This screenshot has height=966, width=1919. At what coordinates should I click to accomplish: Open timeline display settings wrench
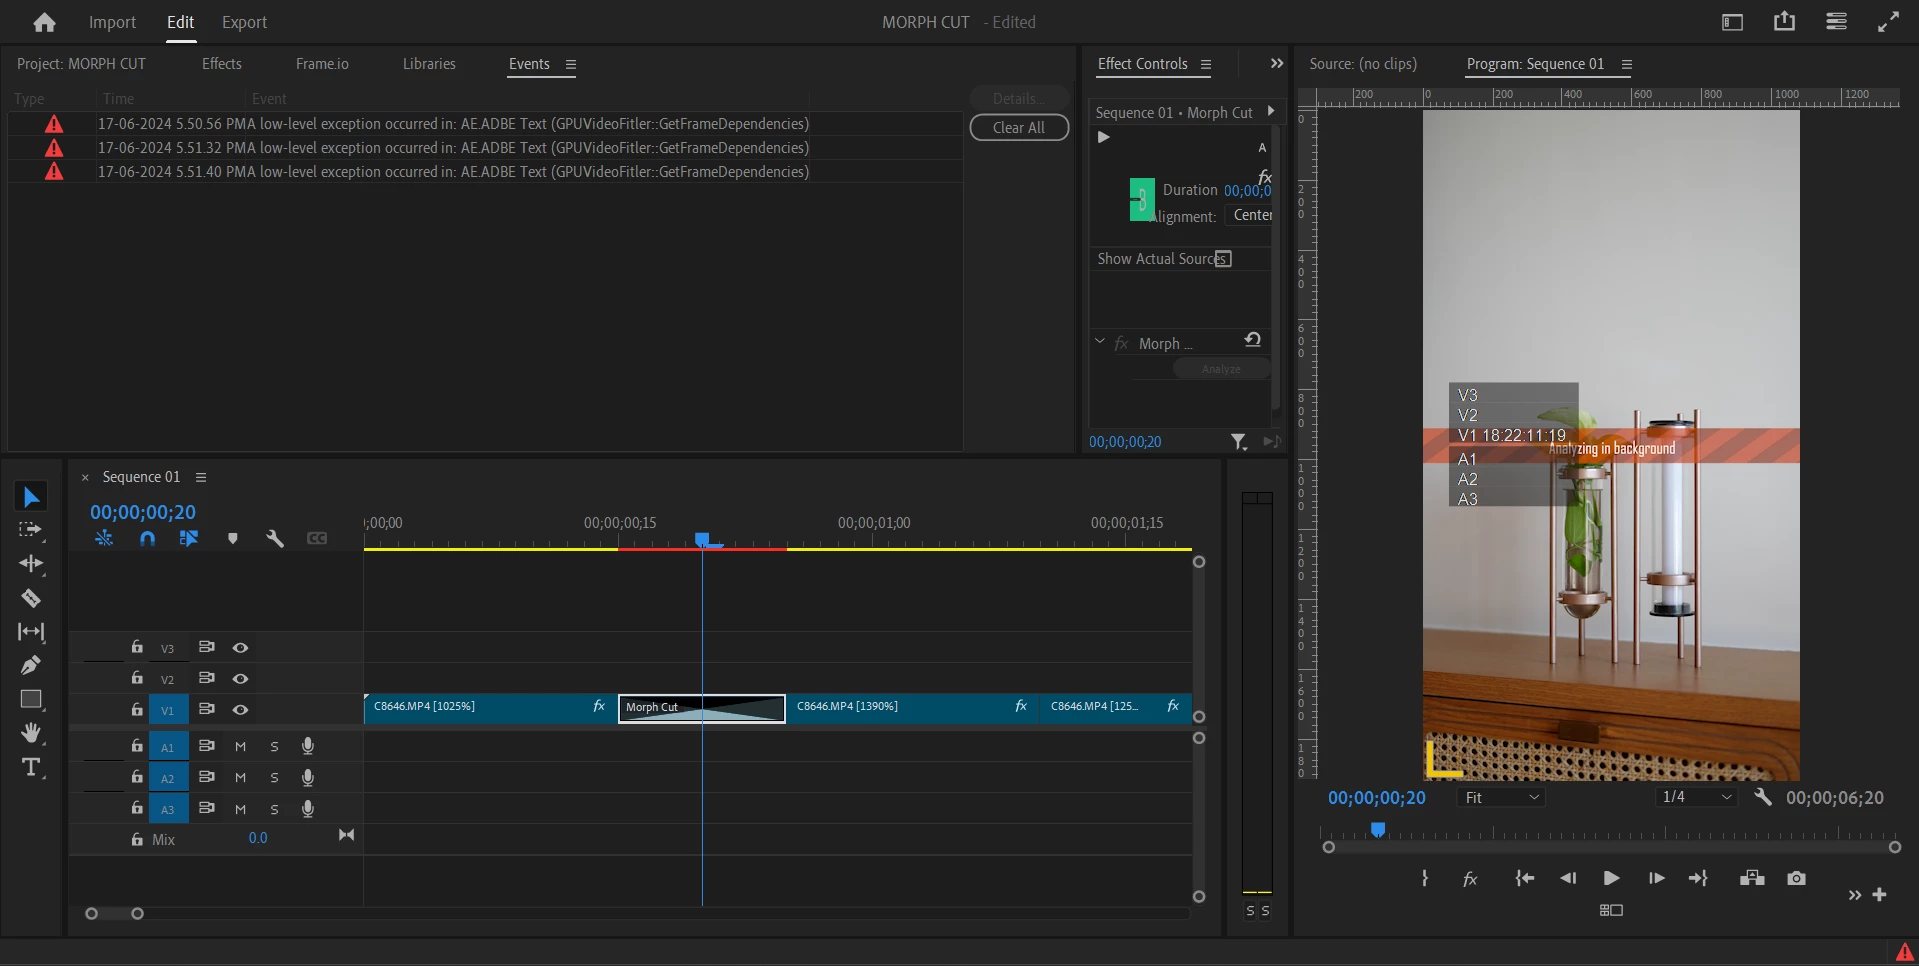click(x=275, y=539)
